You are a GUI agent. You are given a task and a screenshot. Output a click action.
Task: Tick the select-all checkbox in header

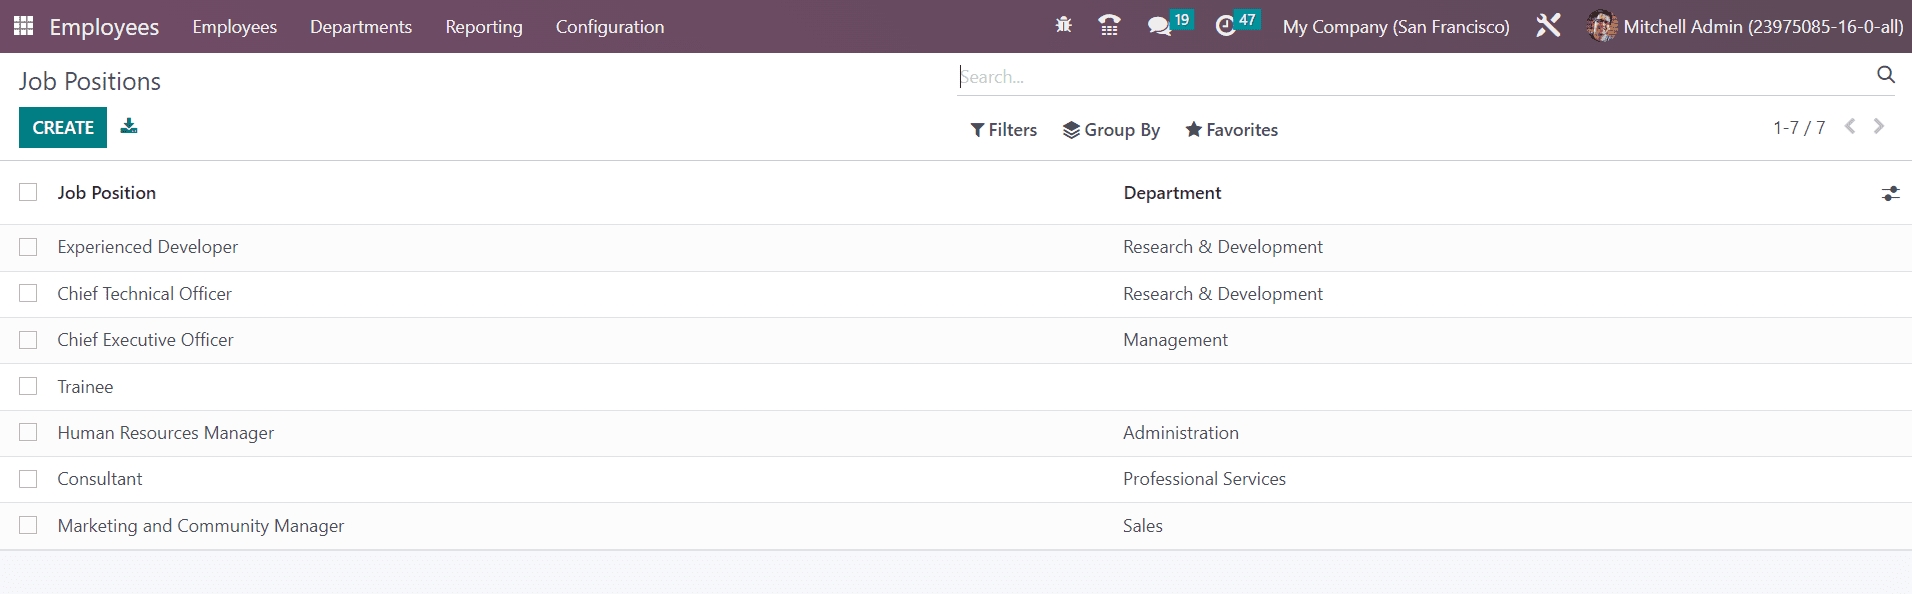pyautogui.click(x=28, y=192)
